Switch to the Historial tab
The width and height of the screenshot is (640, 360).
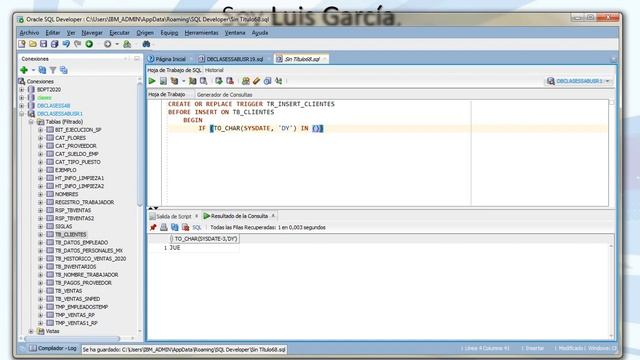214,70
